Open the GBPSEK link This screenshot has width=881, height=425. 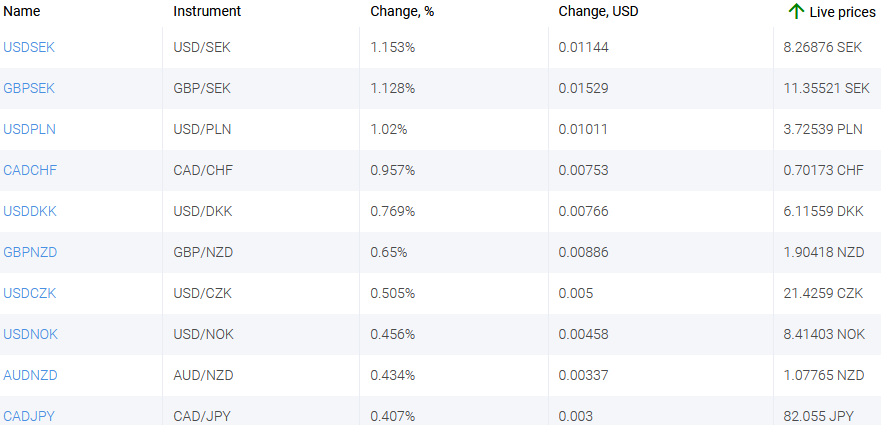pyautogui.click(x=29, y=88)
